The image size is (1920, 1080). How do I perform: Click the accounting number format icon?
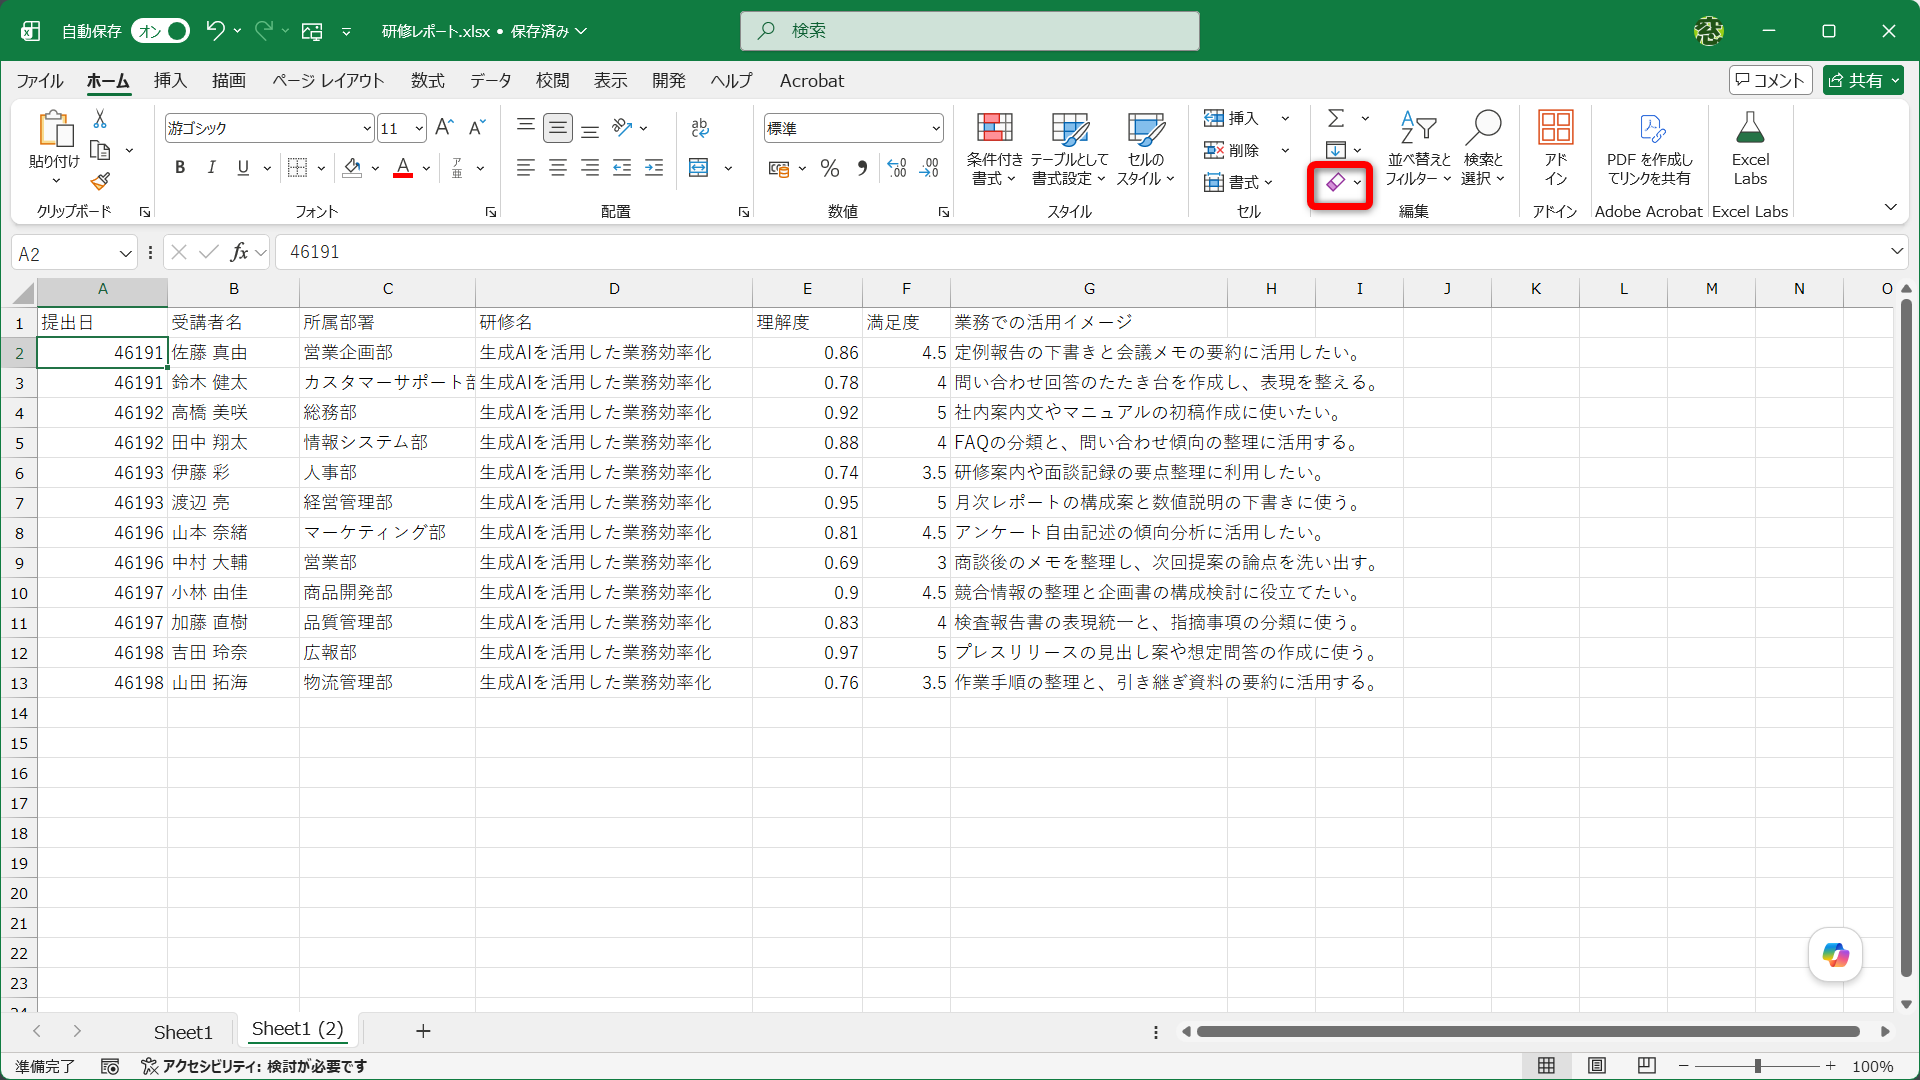click(x=779, y=168)
